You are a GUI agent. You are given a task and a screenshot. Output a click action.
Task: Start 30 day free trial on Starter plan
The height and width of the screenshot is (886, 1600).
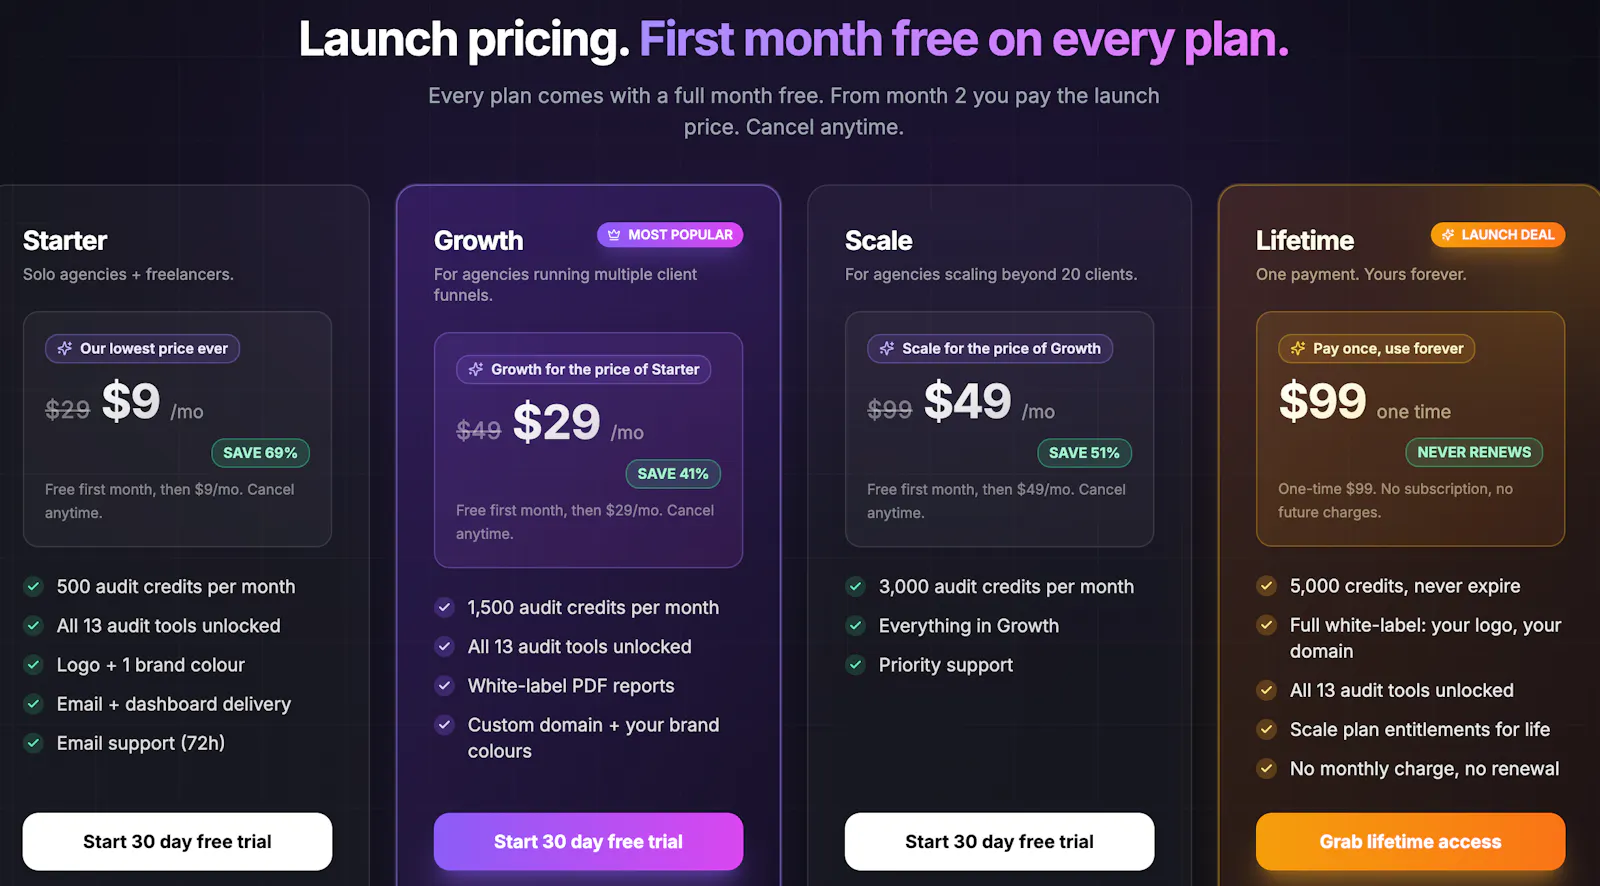click(177, 842)
